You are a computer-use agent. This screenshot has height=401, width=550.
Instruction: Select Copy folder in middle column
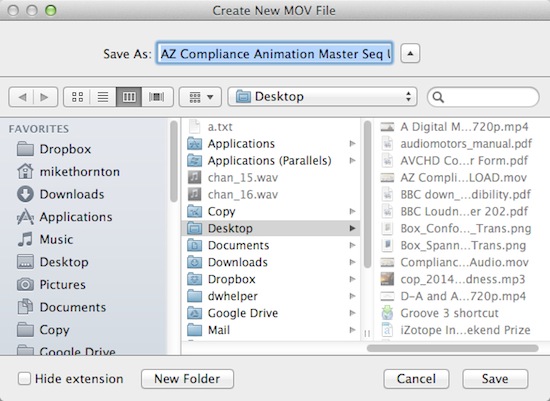click(x=271, y=212)
